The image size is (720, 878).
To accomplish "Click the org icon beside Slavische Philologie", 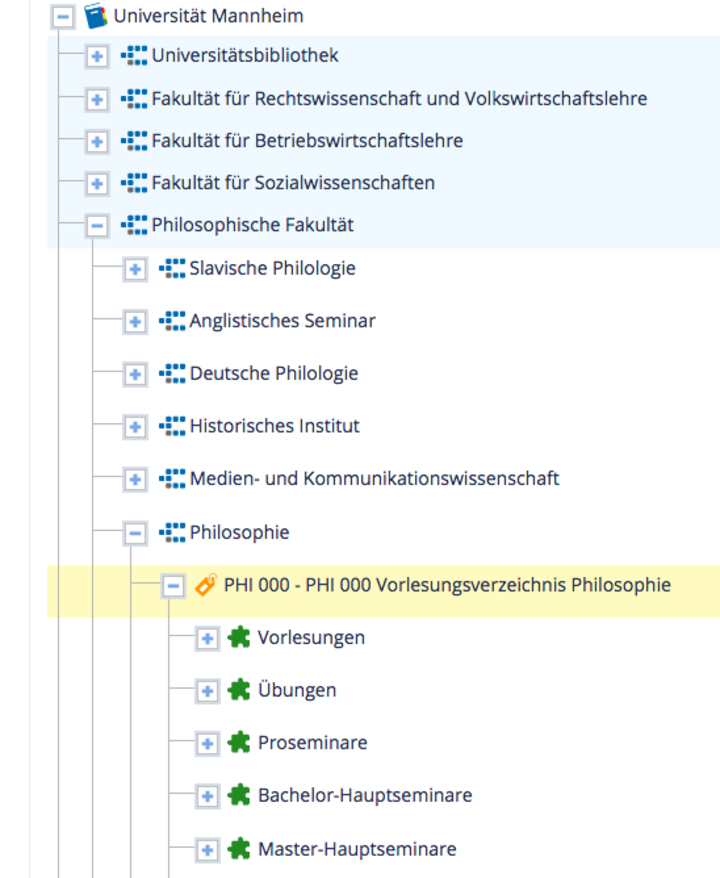I will (x=172, y=268).
